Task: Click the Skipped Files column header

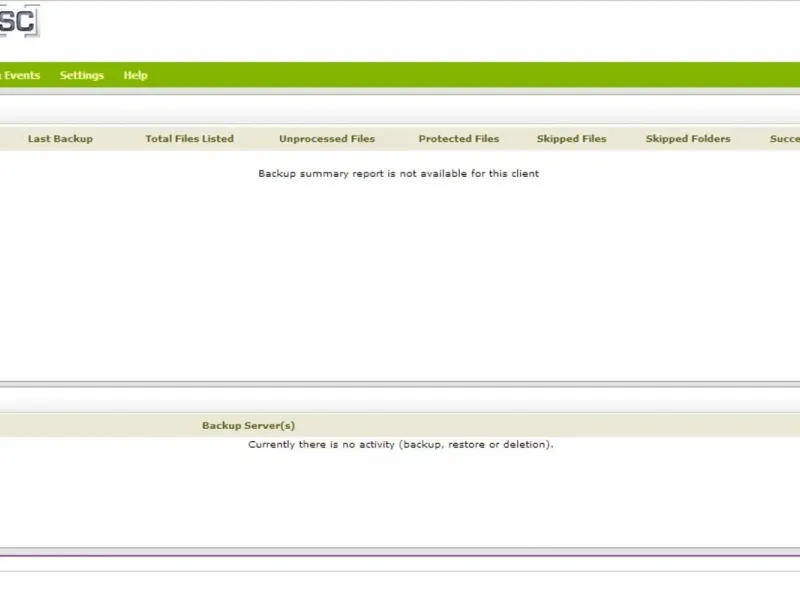Action: (x=571, y=139)
